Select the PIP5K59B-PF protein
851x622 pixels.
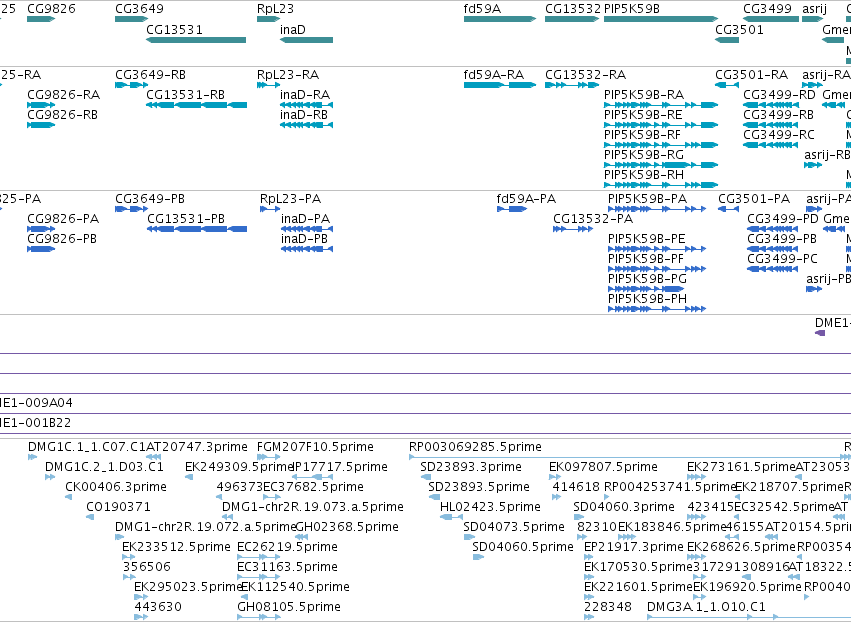[x=657, y=269]
